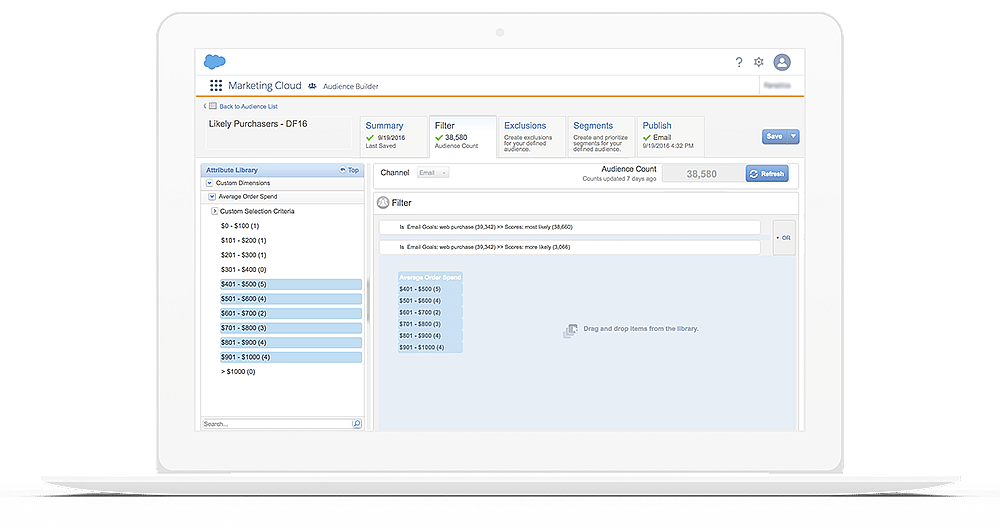The width and height of the screenshot is (1000, 528).
Task: Open the app launcher grid icon
Action: point(216,86)
